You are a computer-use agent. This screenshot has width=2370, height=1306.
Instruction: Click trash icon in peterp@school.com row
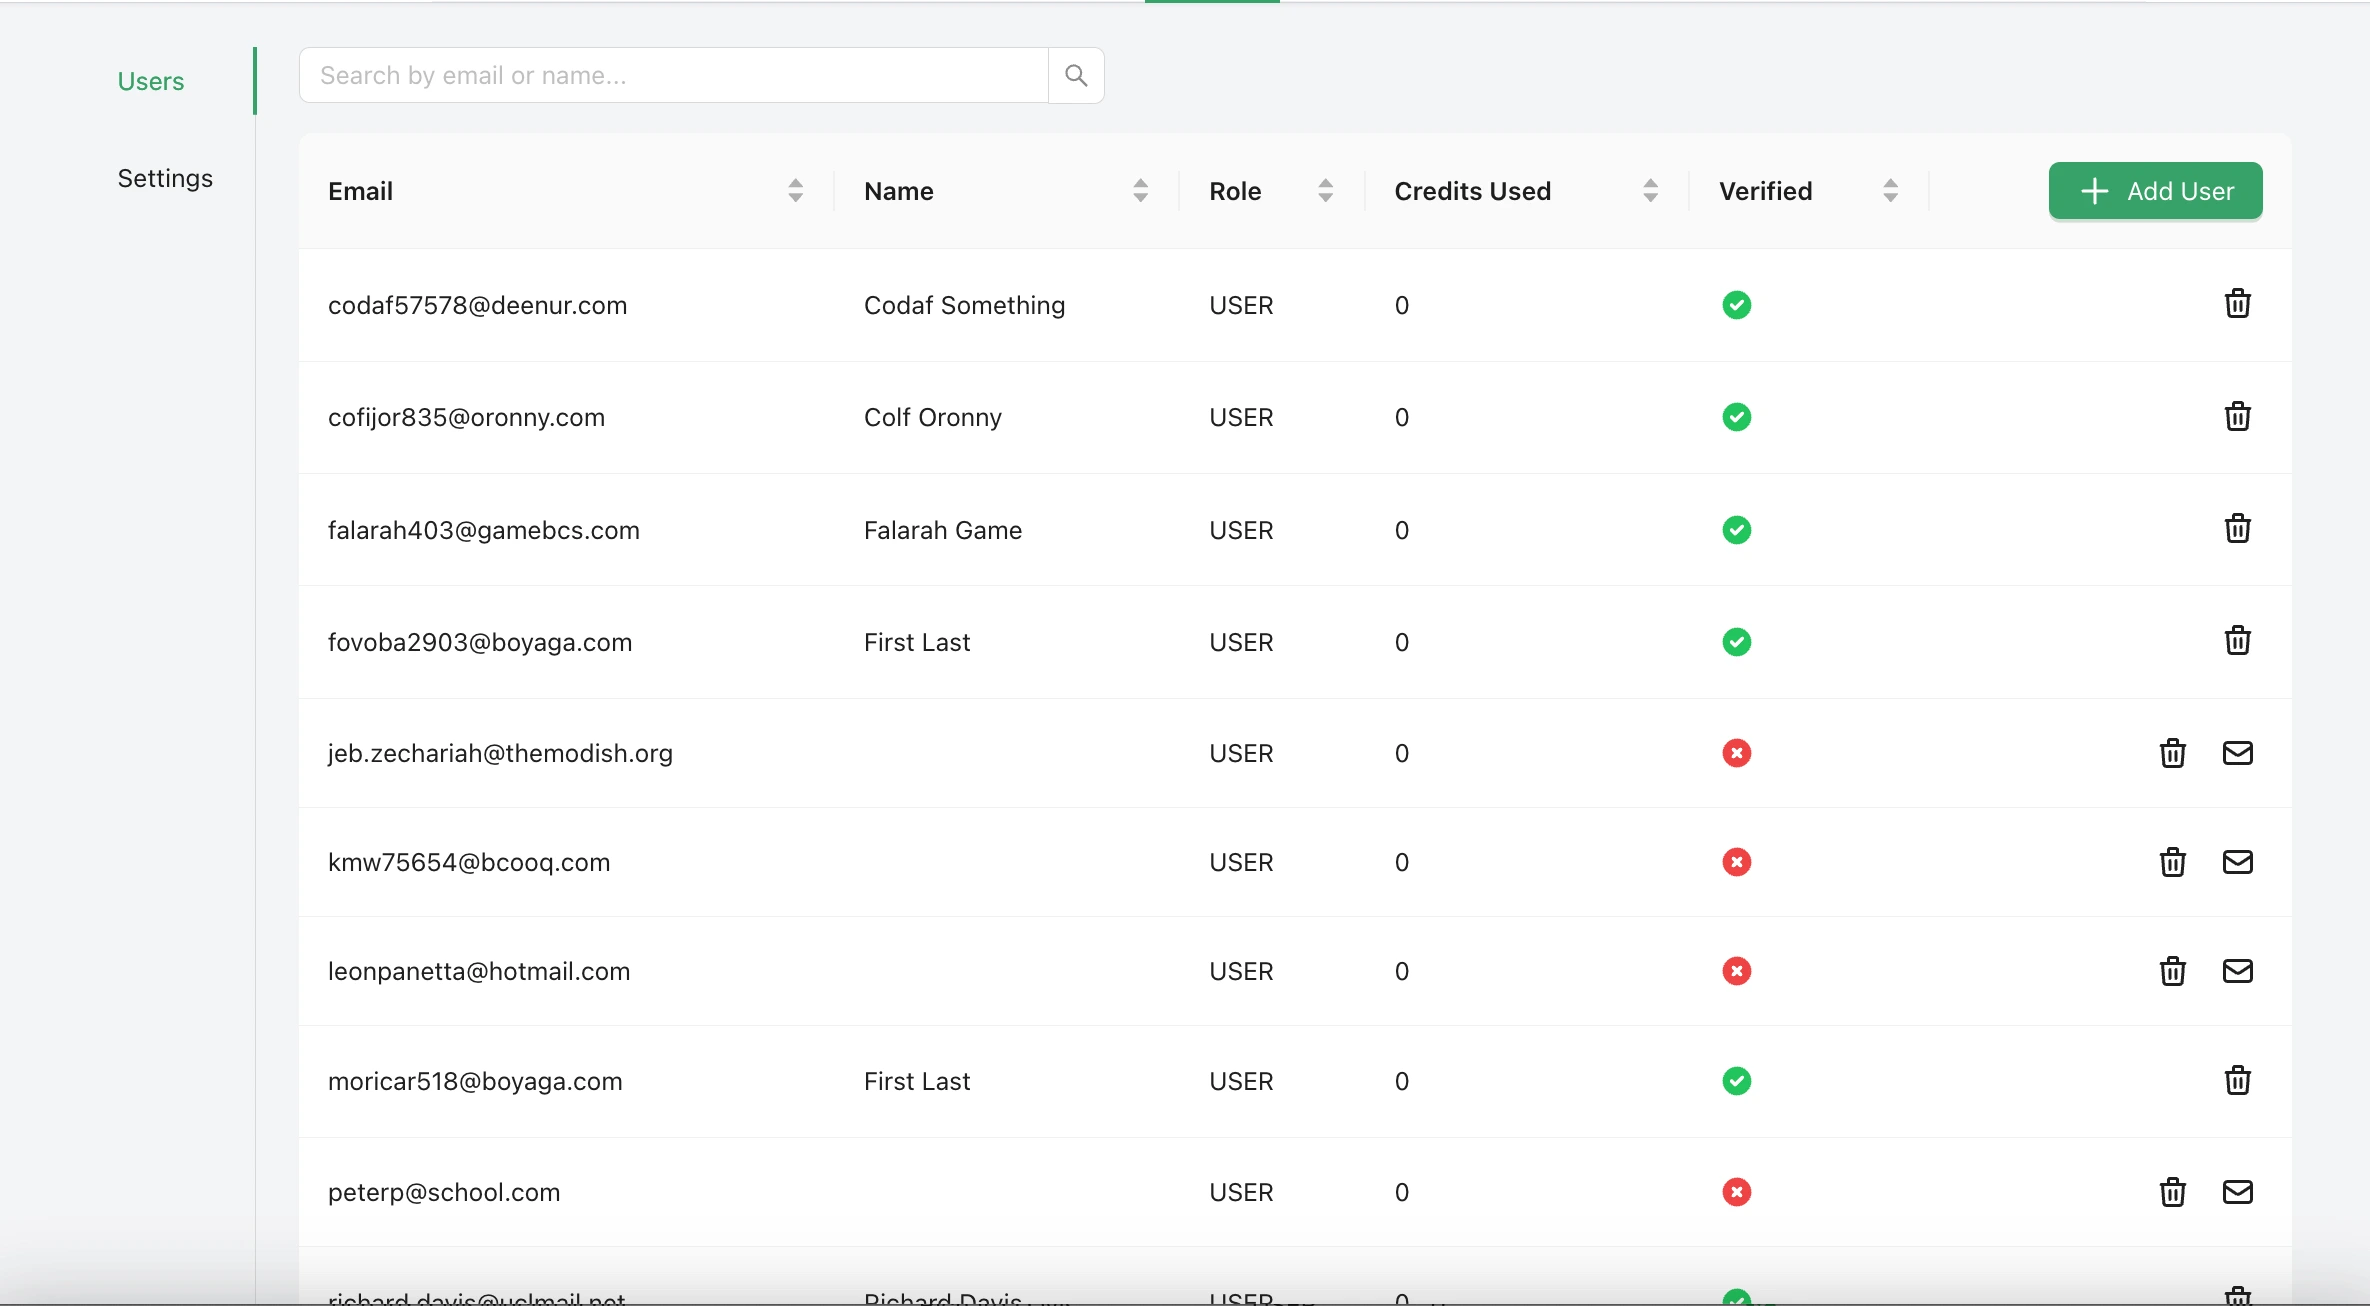click(2172, 1192)
